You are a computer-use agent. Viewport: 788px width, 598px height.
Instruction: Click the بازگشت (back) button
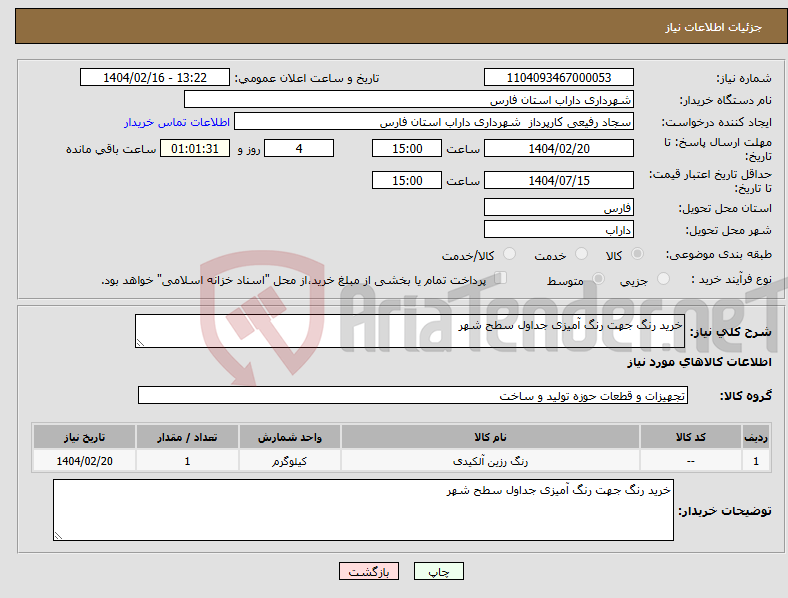coord(369,571)
